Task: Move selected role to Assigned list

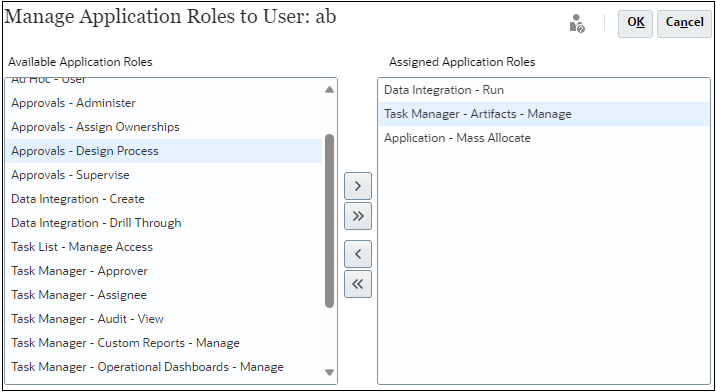Action: pyautogui.click(x=358, y=186)
